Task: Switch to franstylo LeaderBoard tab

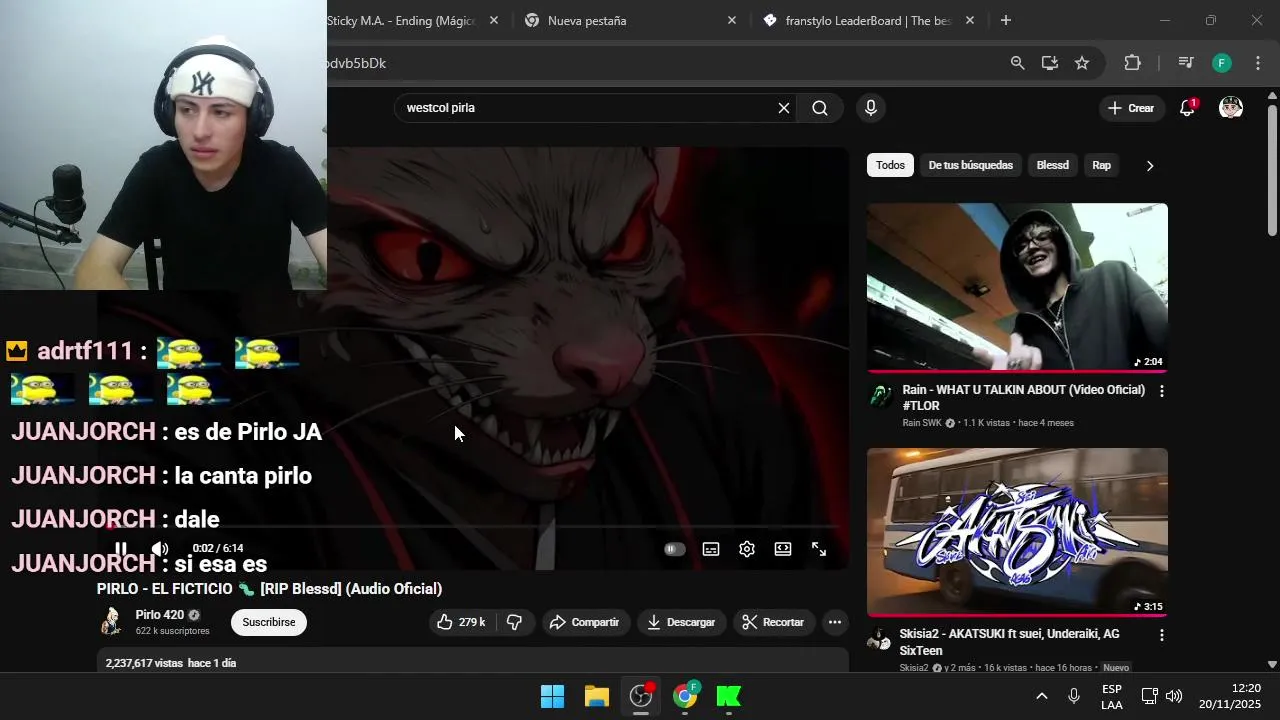Action: click(x=858, y=20)
